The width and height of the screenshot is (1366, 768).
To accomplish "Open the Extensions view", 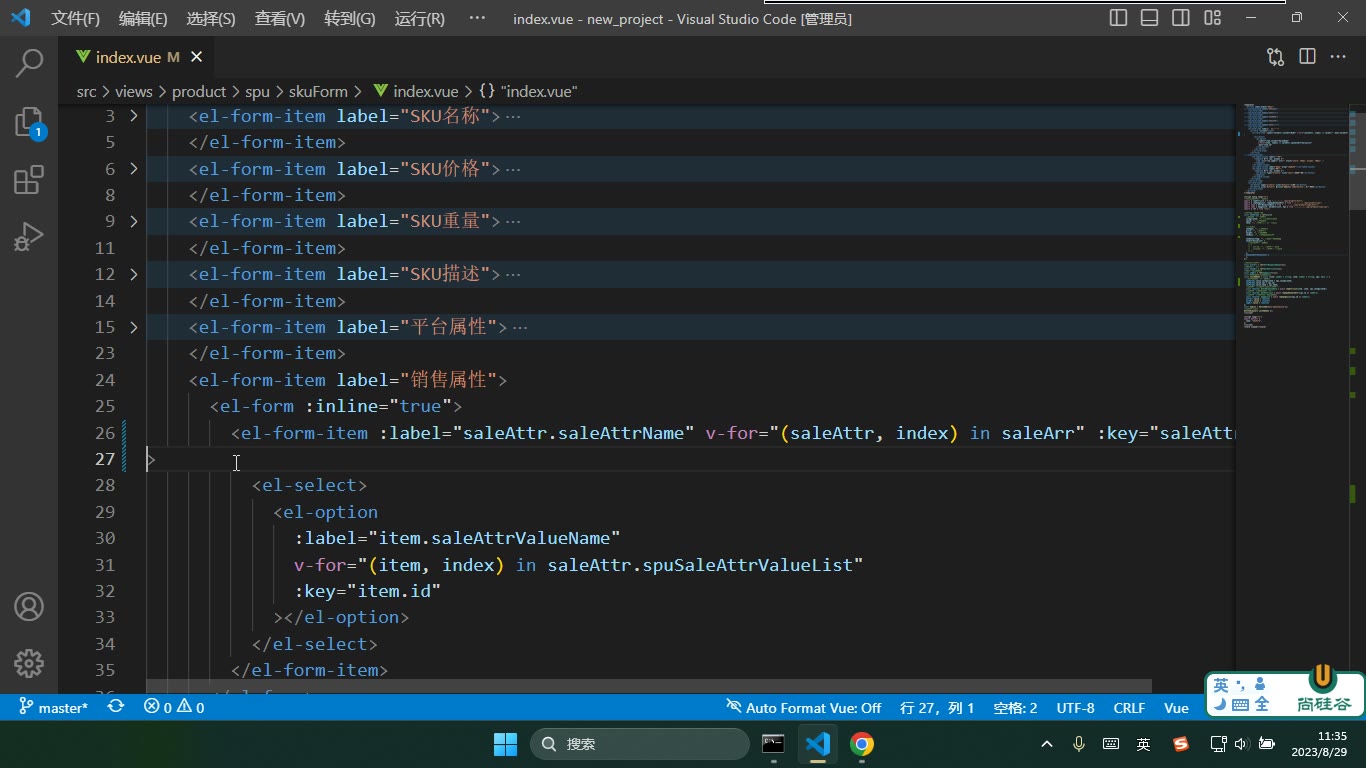I will tap(29, 180).
